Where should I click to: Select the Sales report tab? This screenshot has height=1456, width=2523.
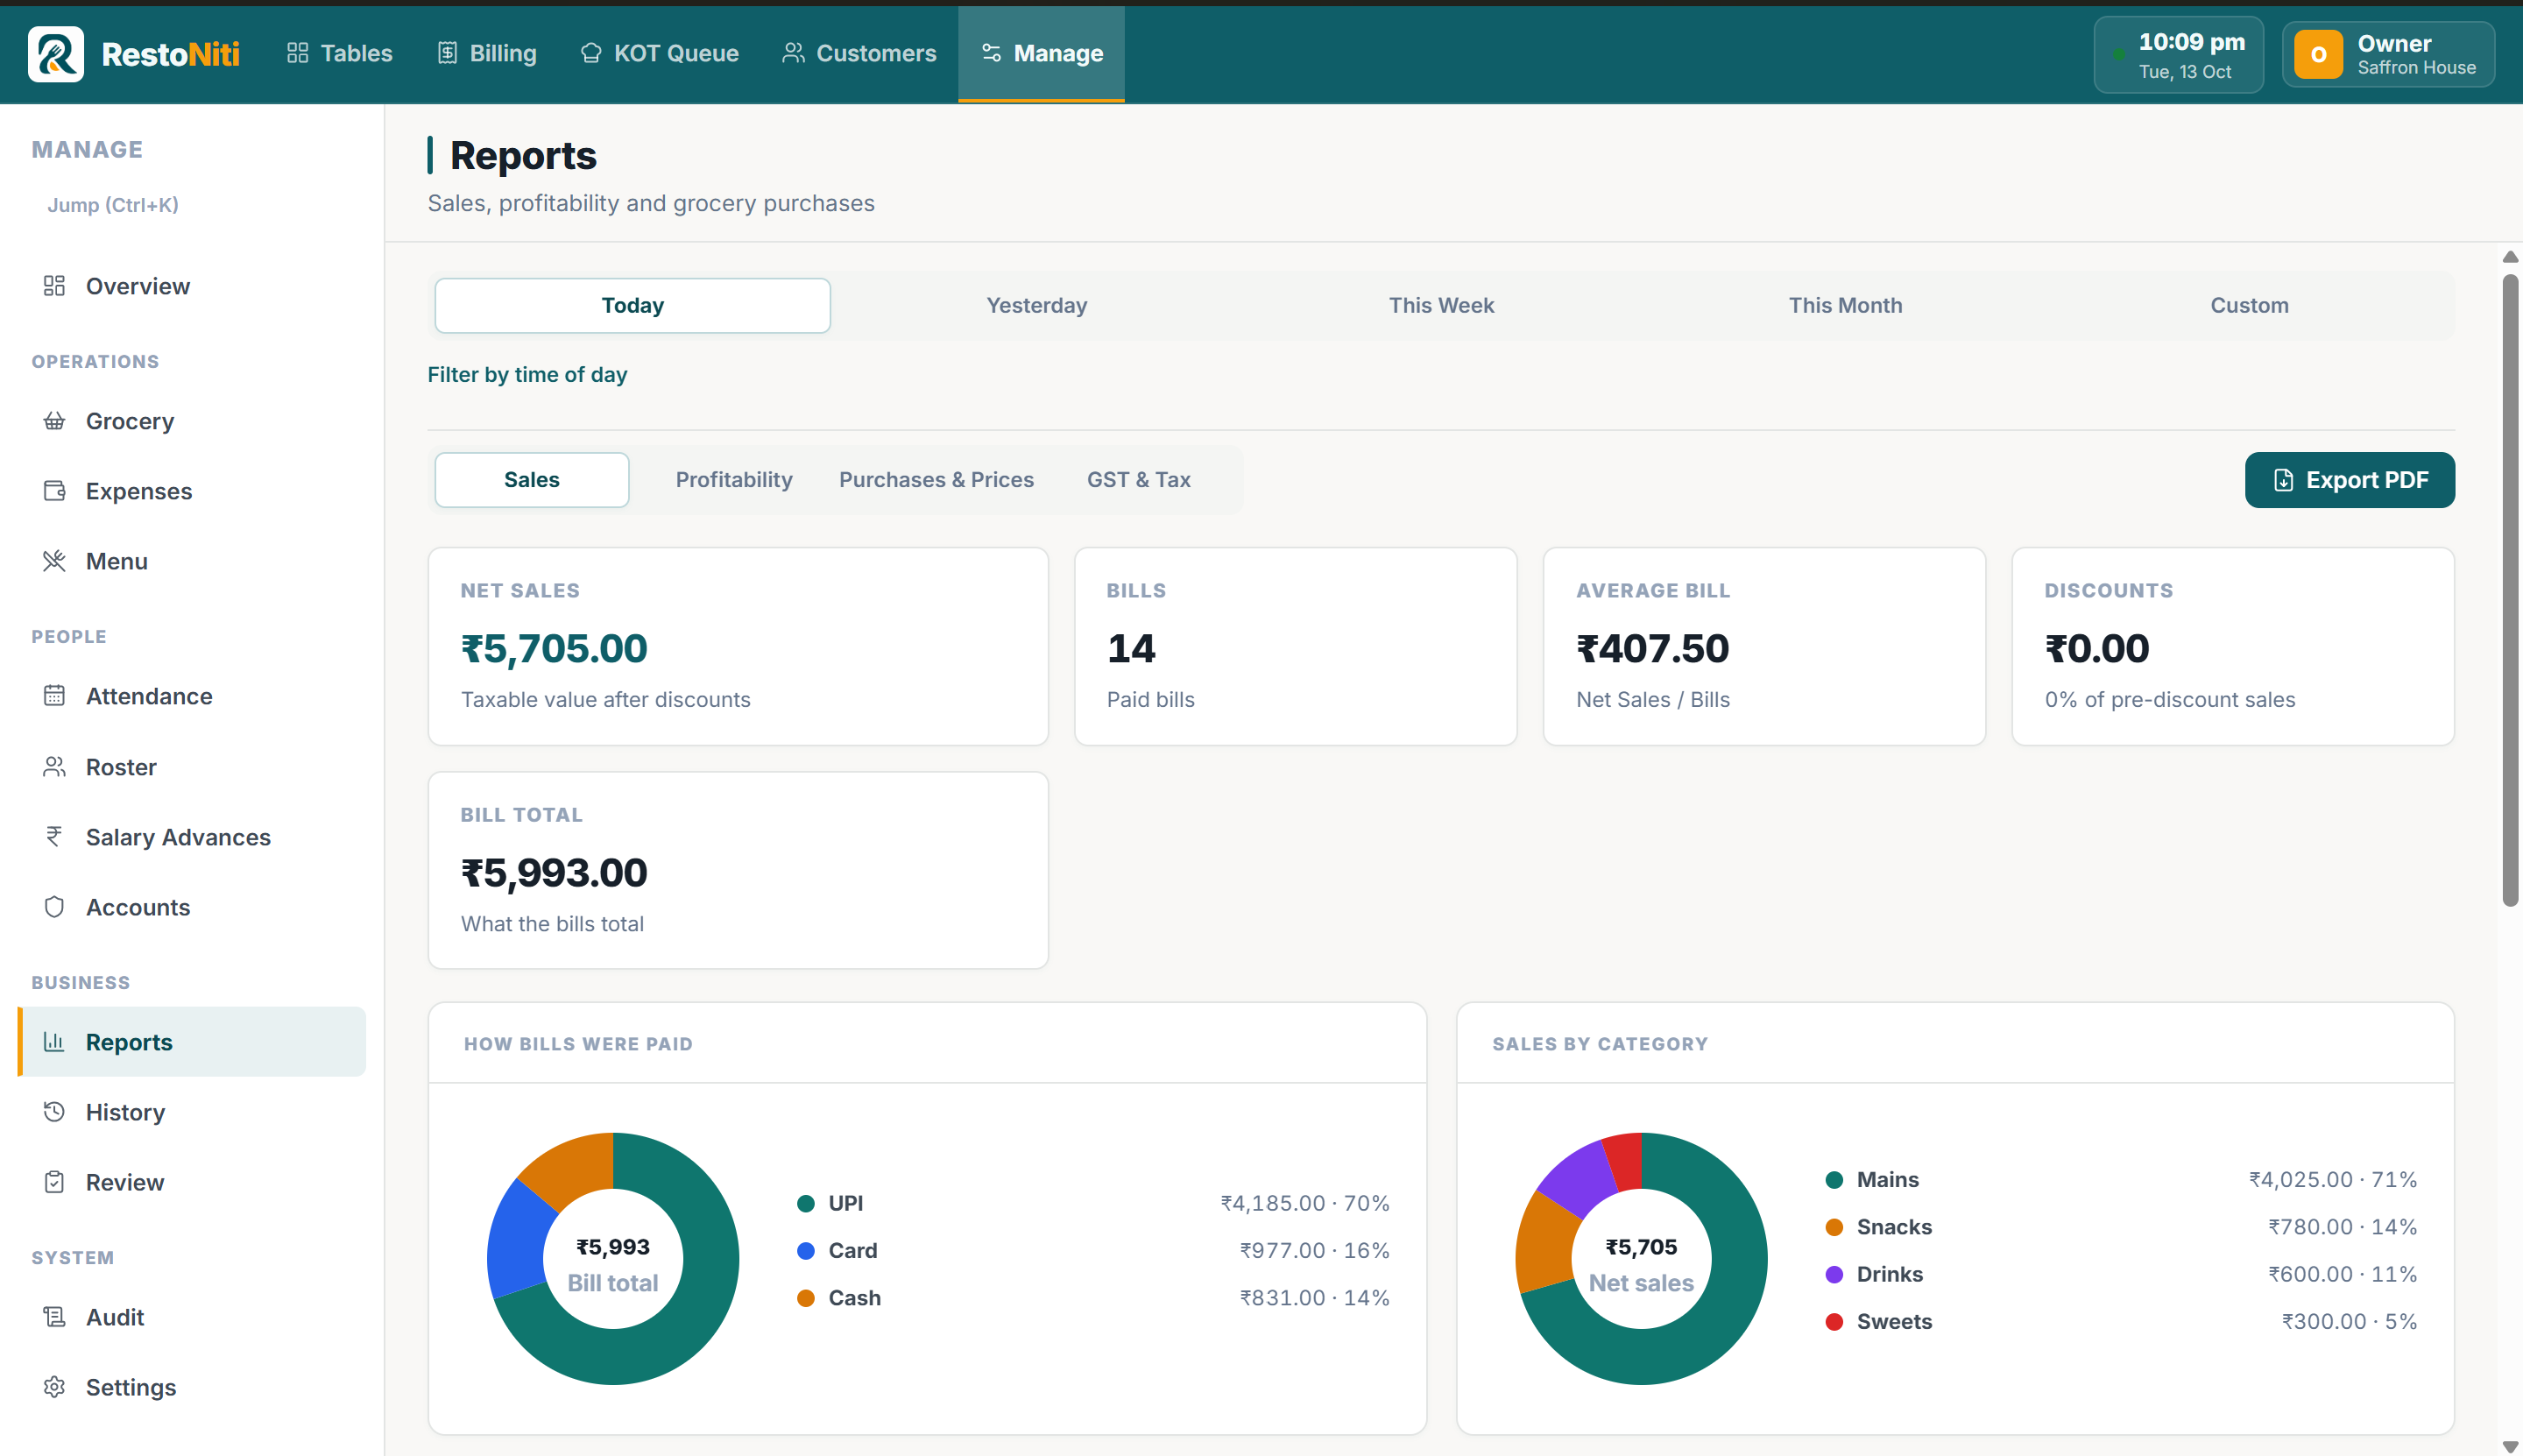coord(532,480)
